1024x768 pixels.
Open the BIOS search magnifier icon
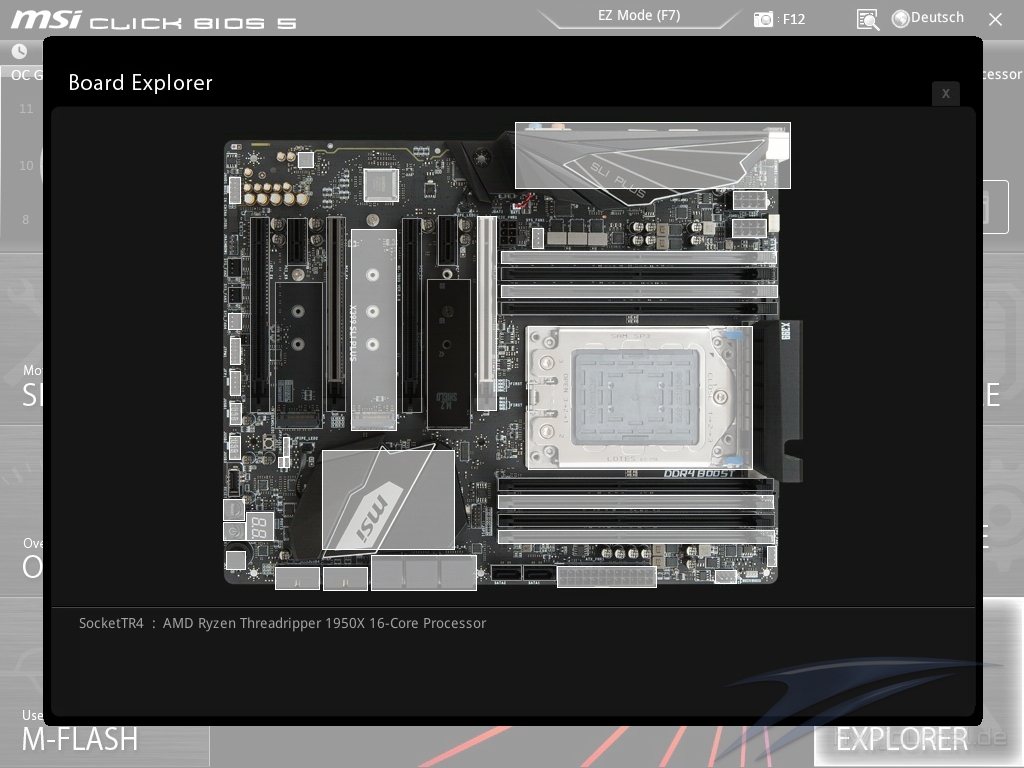click(867, 19)
